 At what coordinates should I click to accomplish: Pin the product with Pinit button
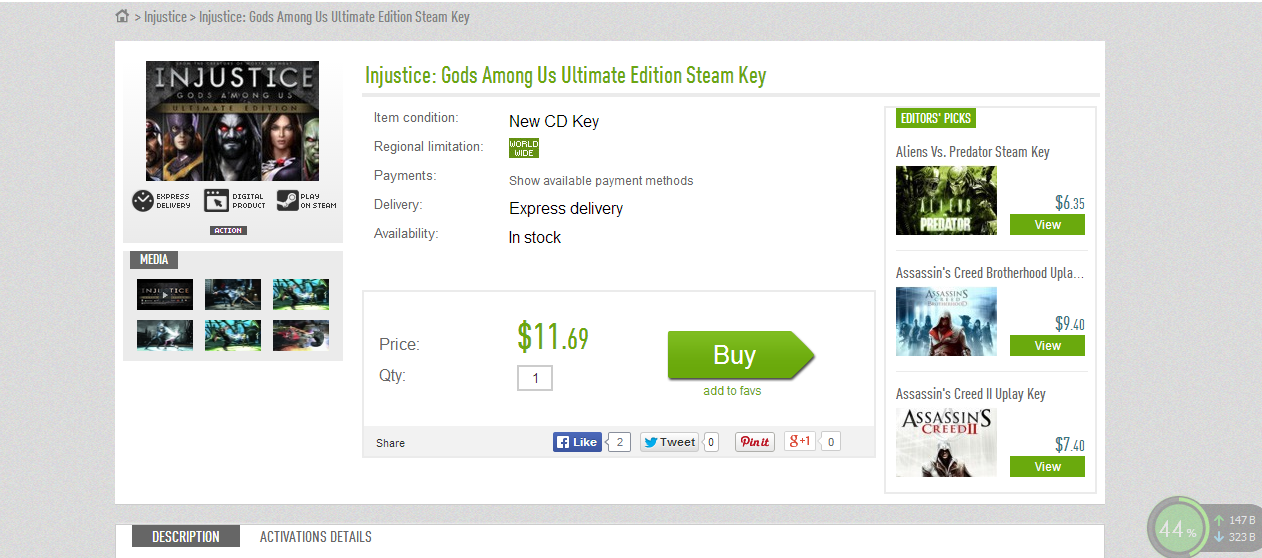pos(754,442)
